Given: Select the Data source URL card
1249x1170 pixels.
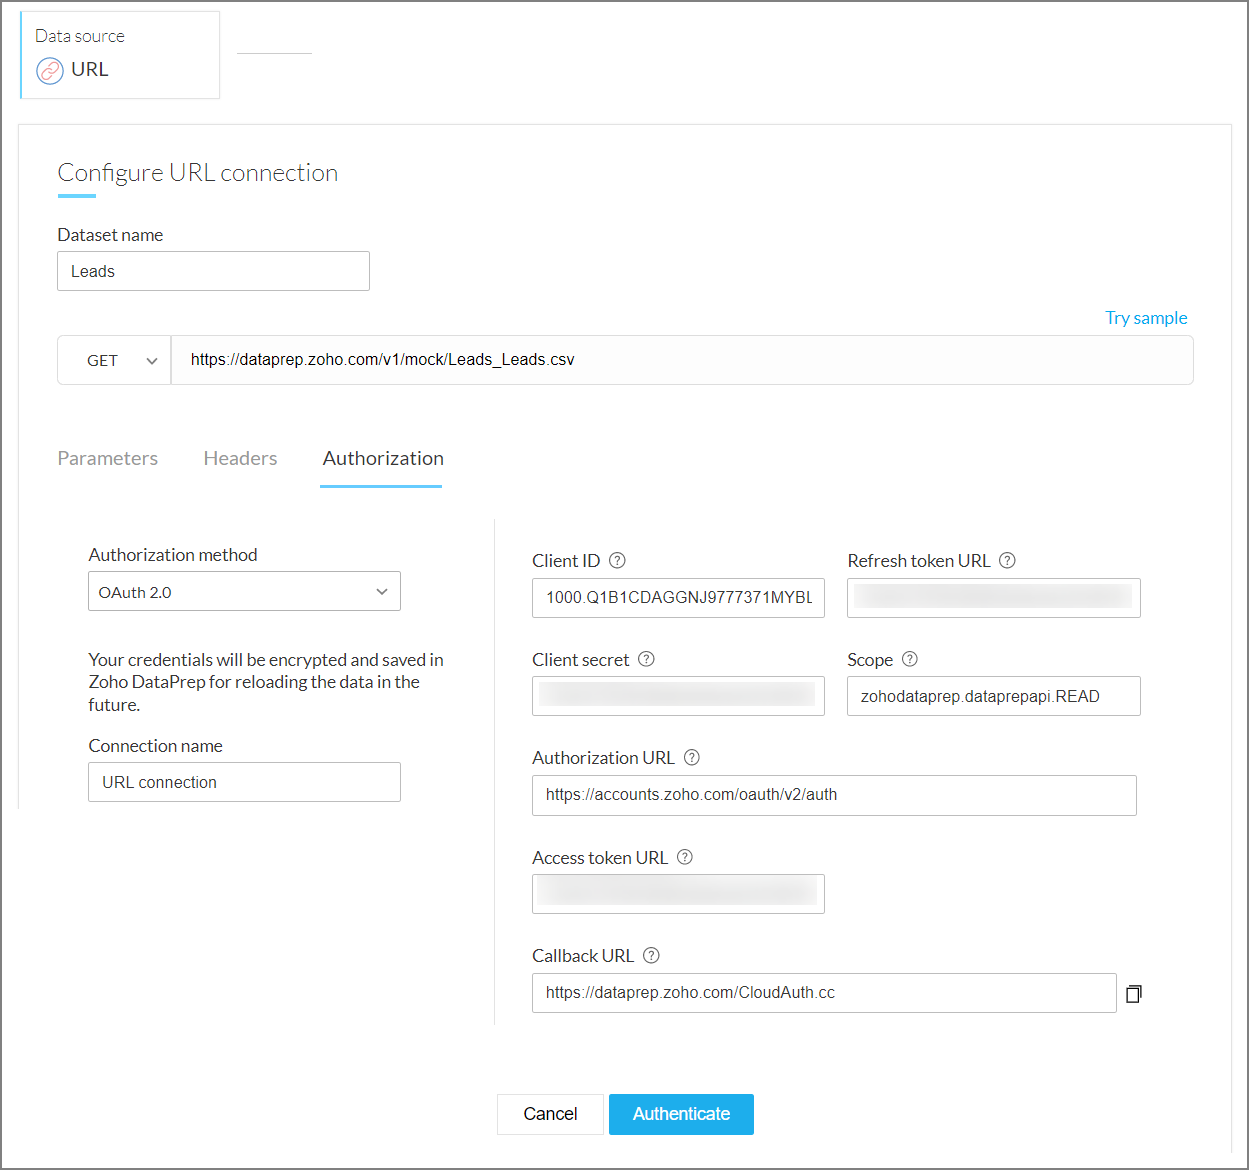Looking at the screenshot, I should tap(120, 55).
